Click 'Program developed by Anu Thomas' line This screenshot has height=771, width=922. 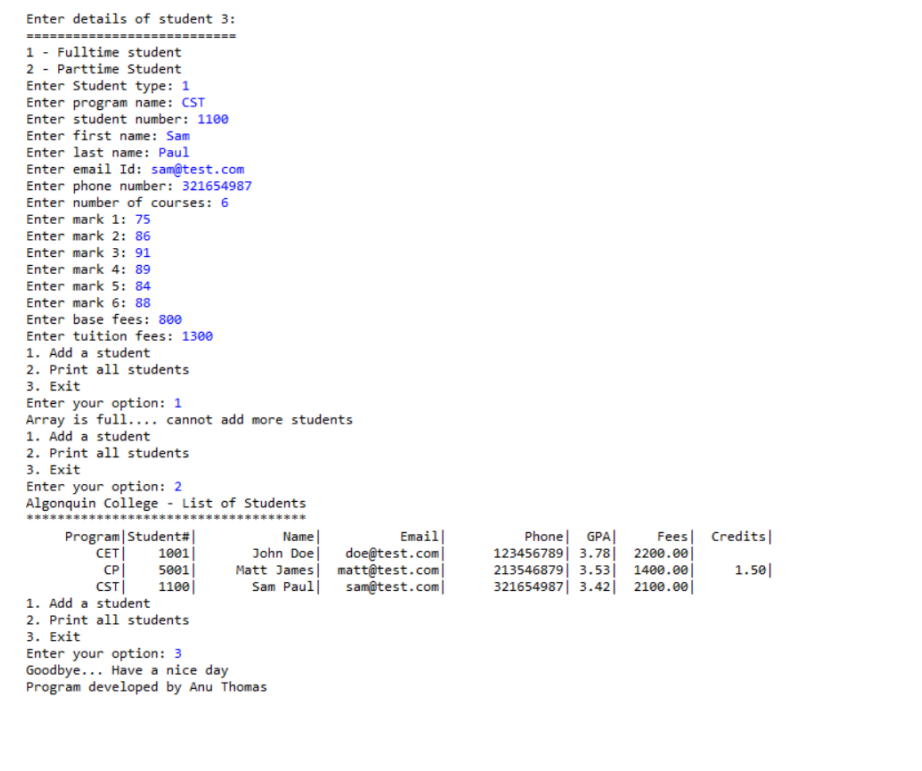(146, 687)
